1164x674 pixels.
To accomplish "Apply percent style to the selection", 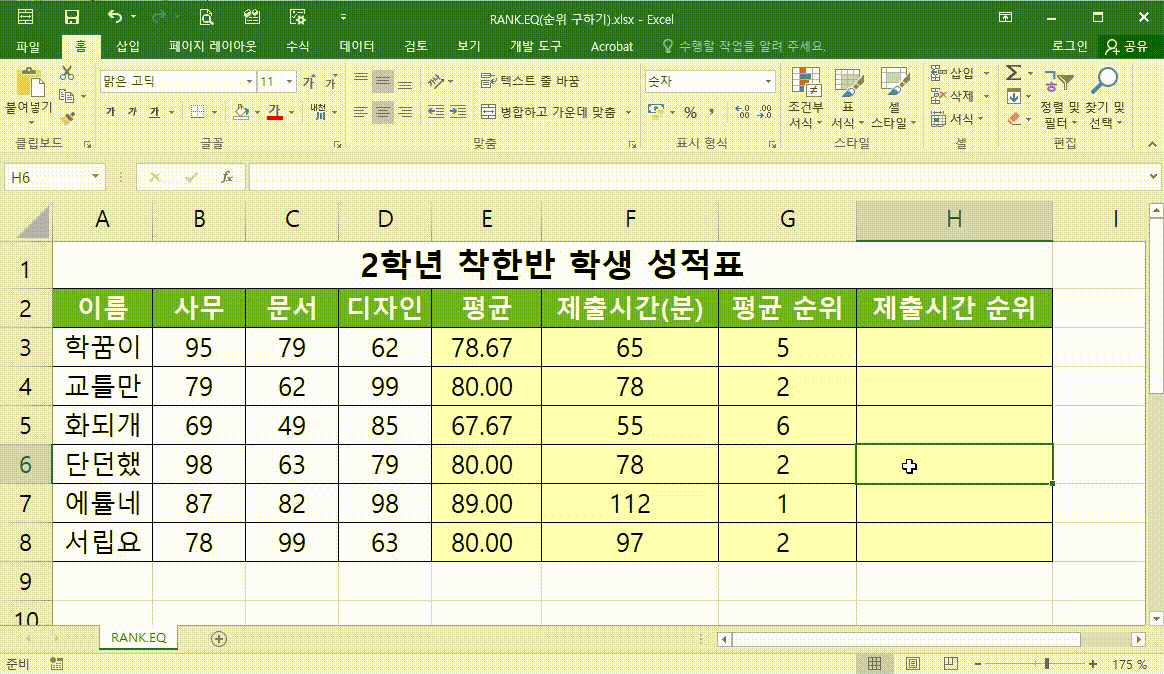I will pyautogui.click(x=689, y=112).
